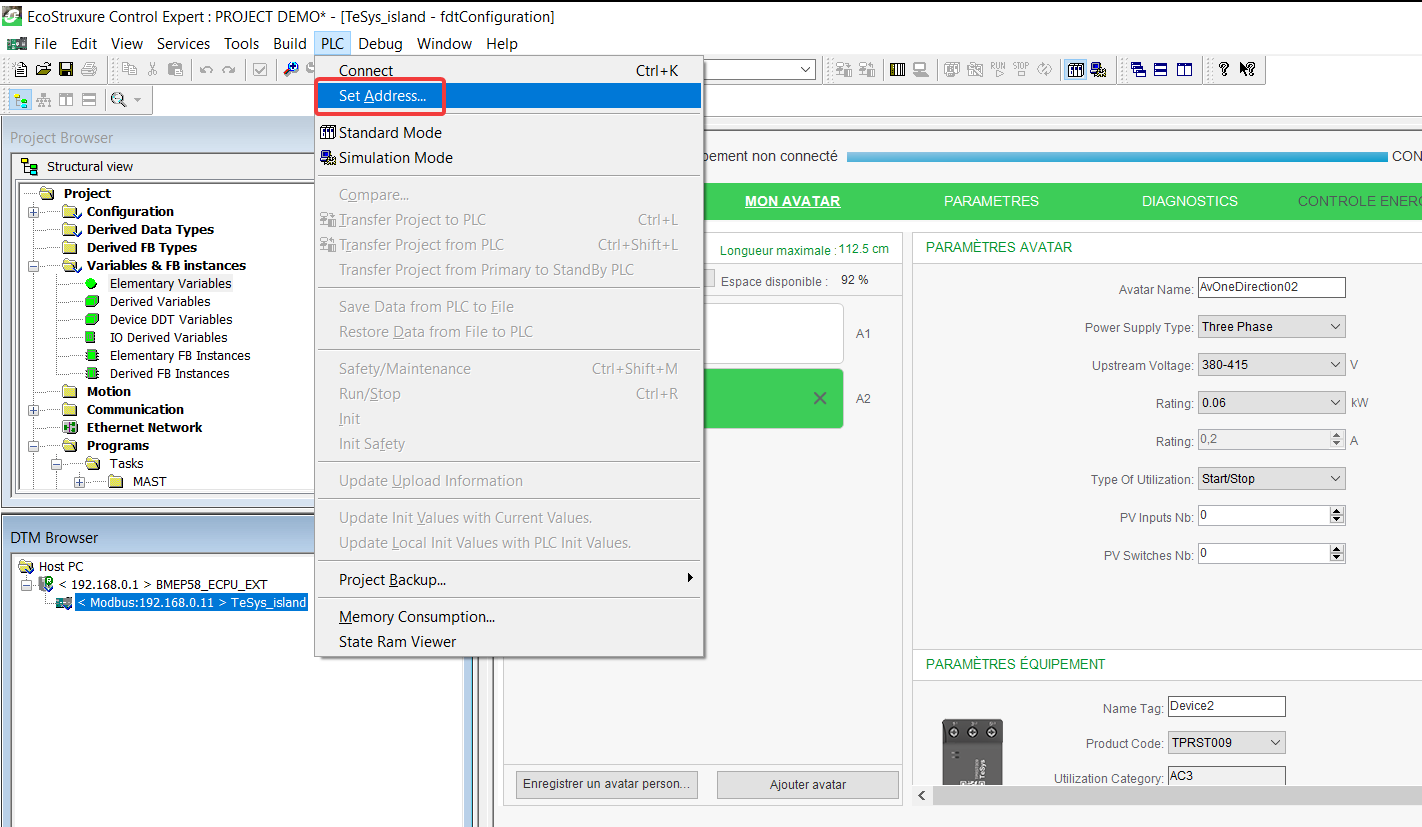Choose Set Address in PLC menu

pyautogui.click(x=509, y=96)
